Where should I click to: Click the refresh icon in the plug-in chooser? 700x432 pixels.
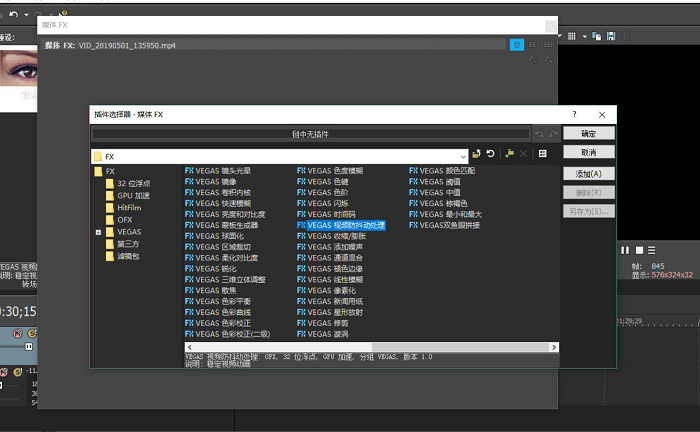tap(490, 154)
